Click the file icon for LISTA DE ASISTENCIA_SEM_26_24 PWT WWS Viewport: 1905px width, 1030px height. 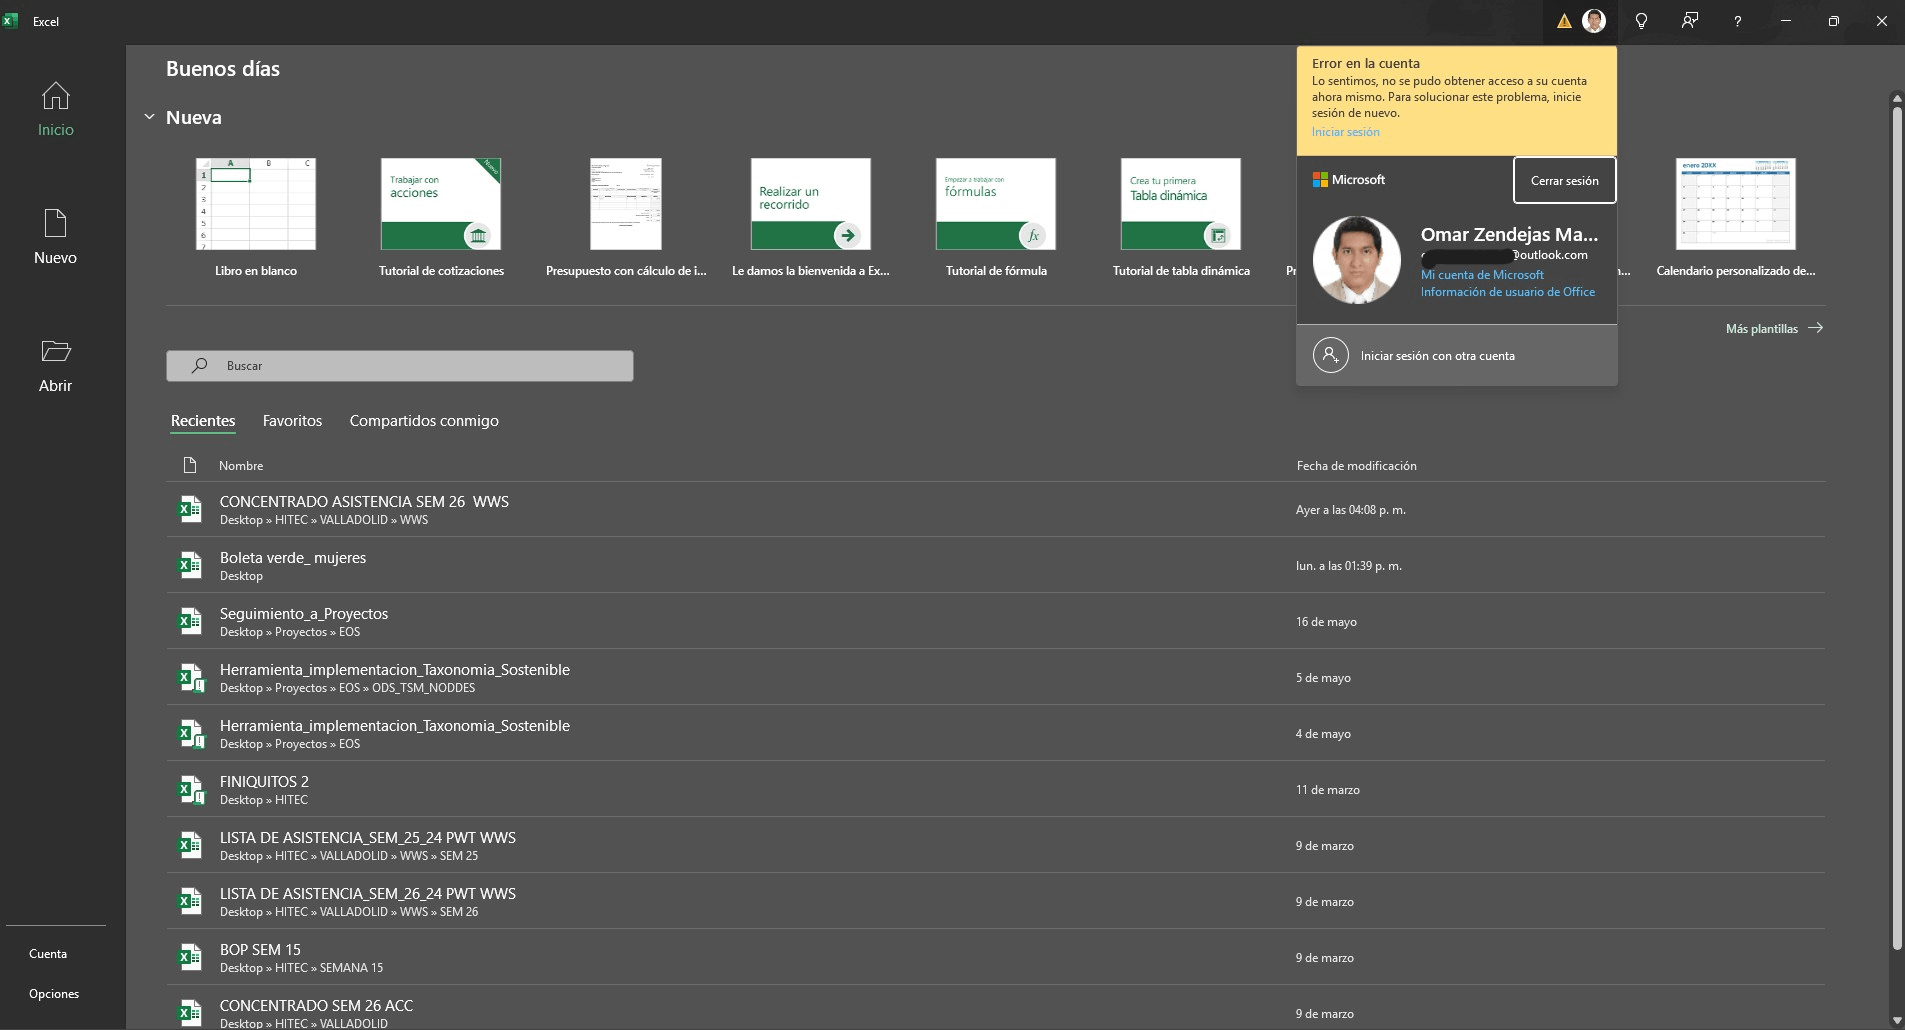coord(190,901)
